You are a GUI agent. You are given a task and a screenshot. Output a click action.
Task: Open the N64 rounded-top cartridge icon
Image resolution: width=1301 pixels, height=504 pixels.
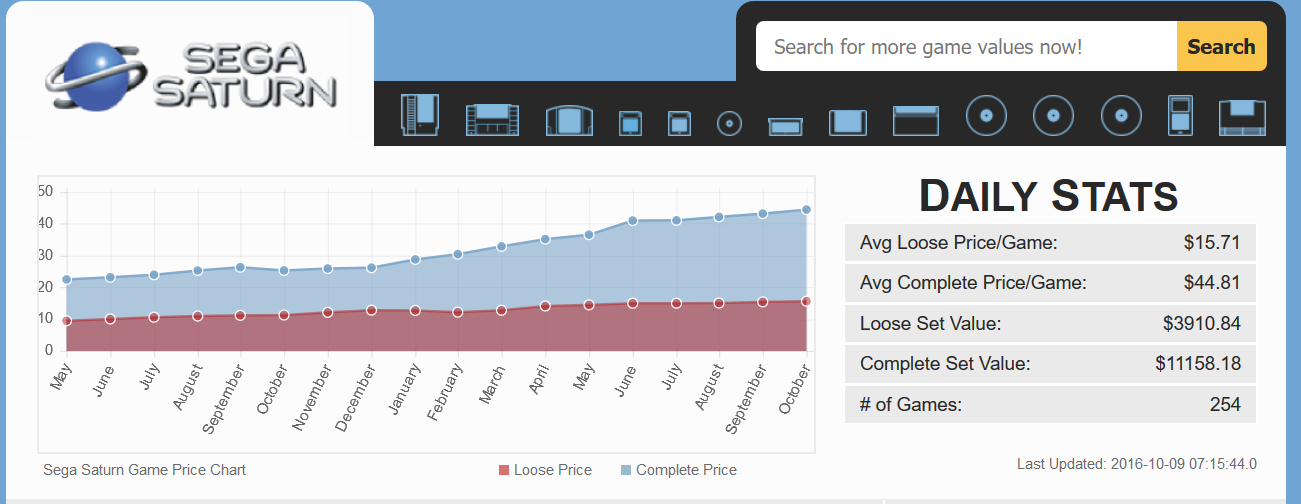[567, 120]
